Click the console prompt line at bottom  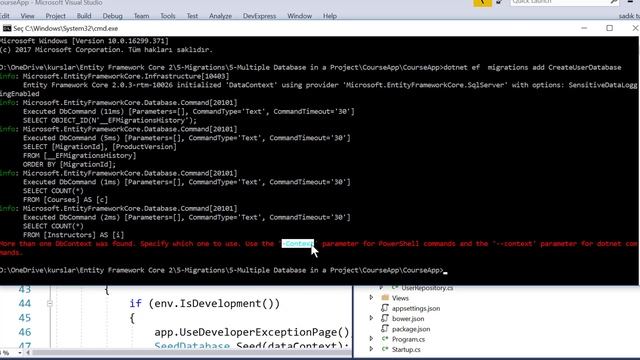224,270
